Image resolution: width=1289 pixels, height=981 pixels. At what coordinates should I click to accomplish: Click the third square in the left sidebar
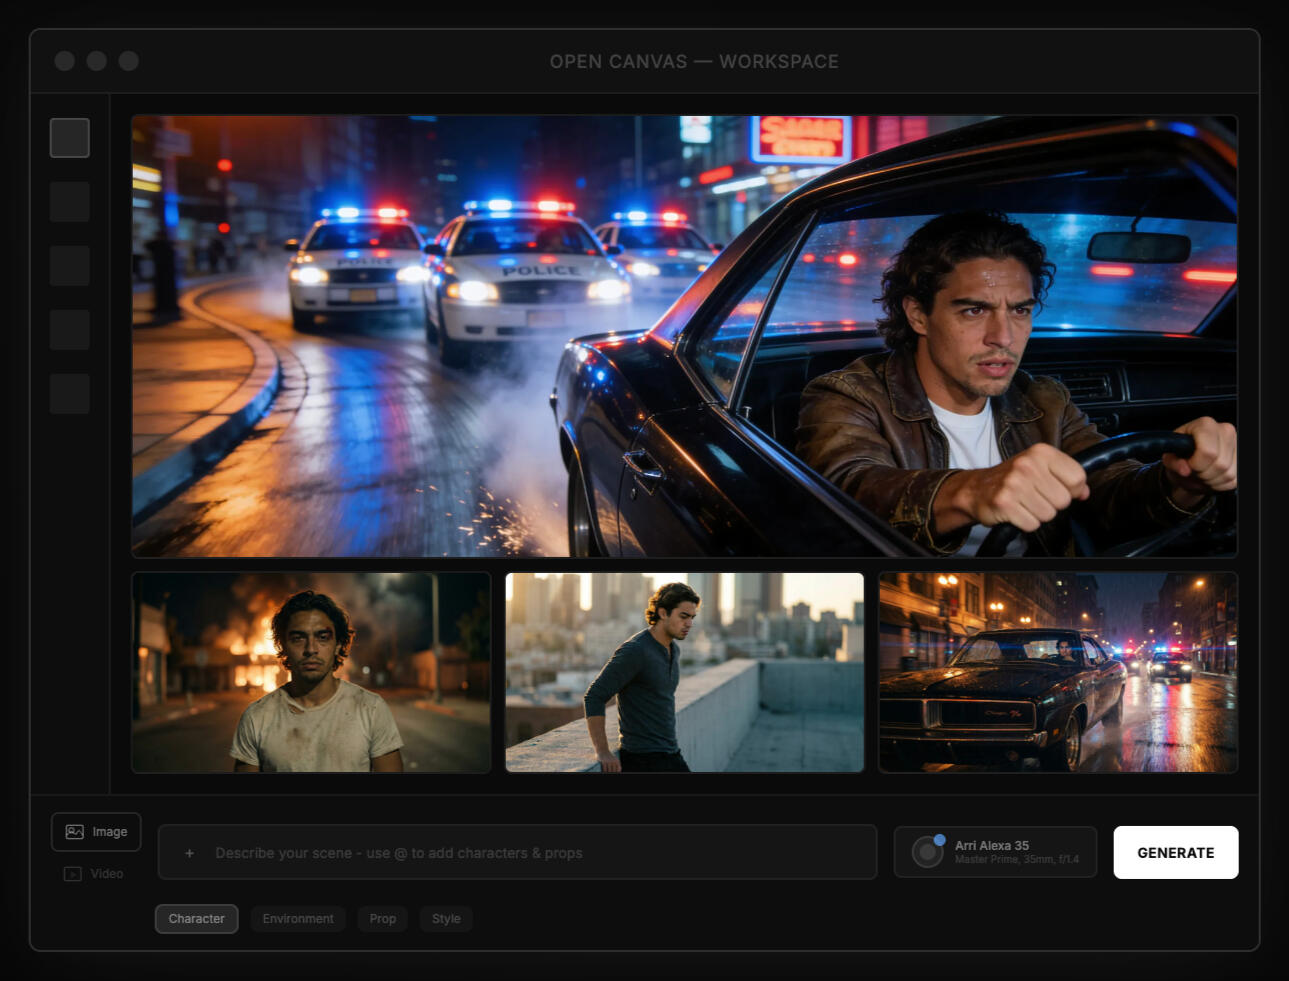[70, 266]
